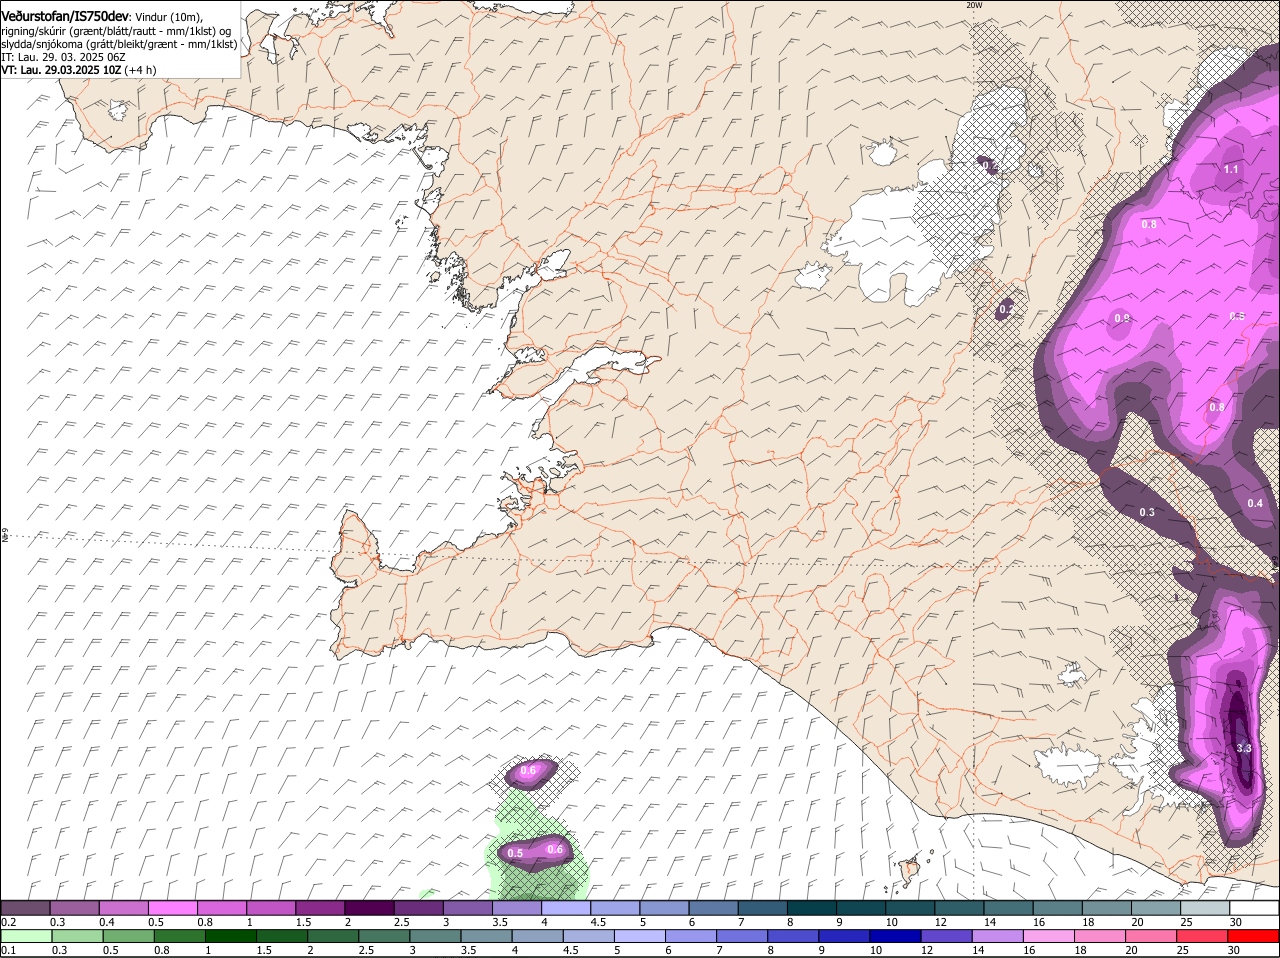Click the 0.9 value in the pink area
Screen dimensions: 1280x958
point(1122,319)
